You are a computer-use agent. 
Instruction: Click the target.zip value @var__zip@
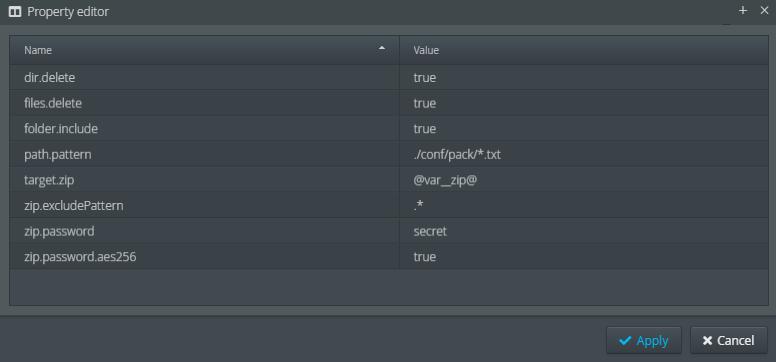pos(445,181)
